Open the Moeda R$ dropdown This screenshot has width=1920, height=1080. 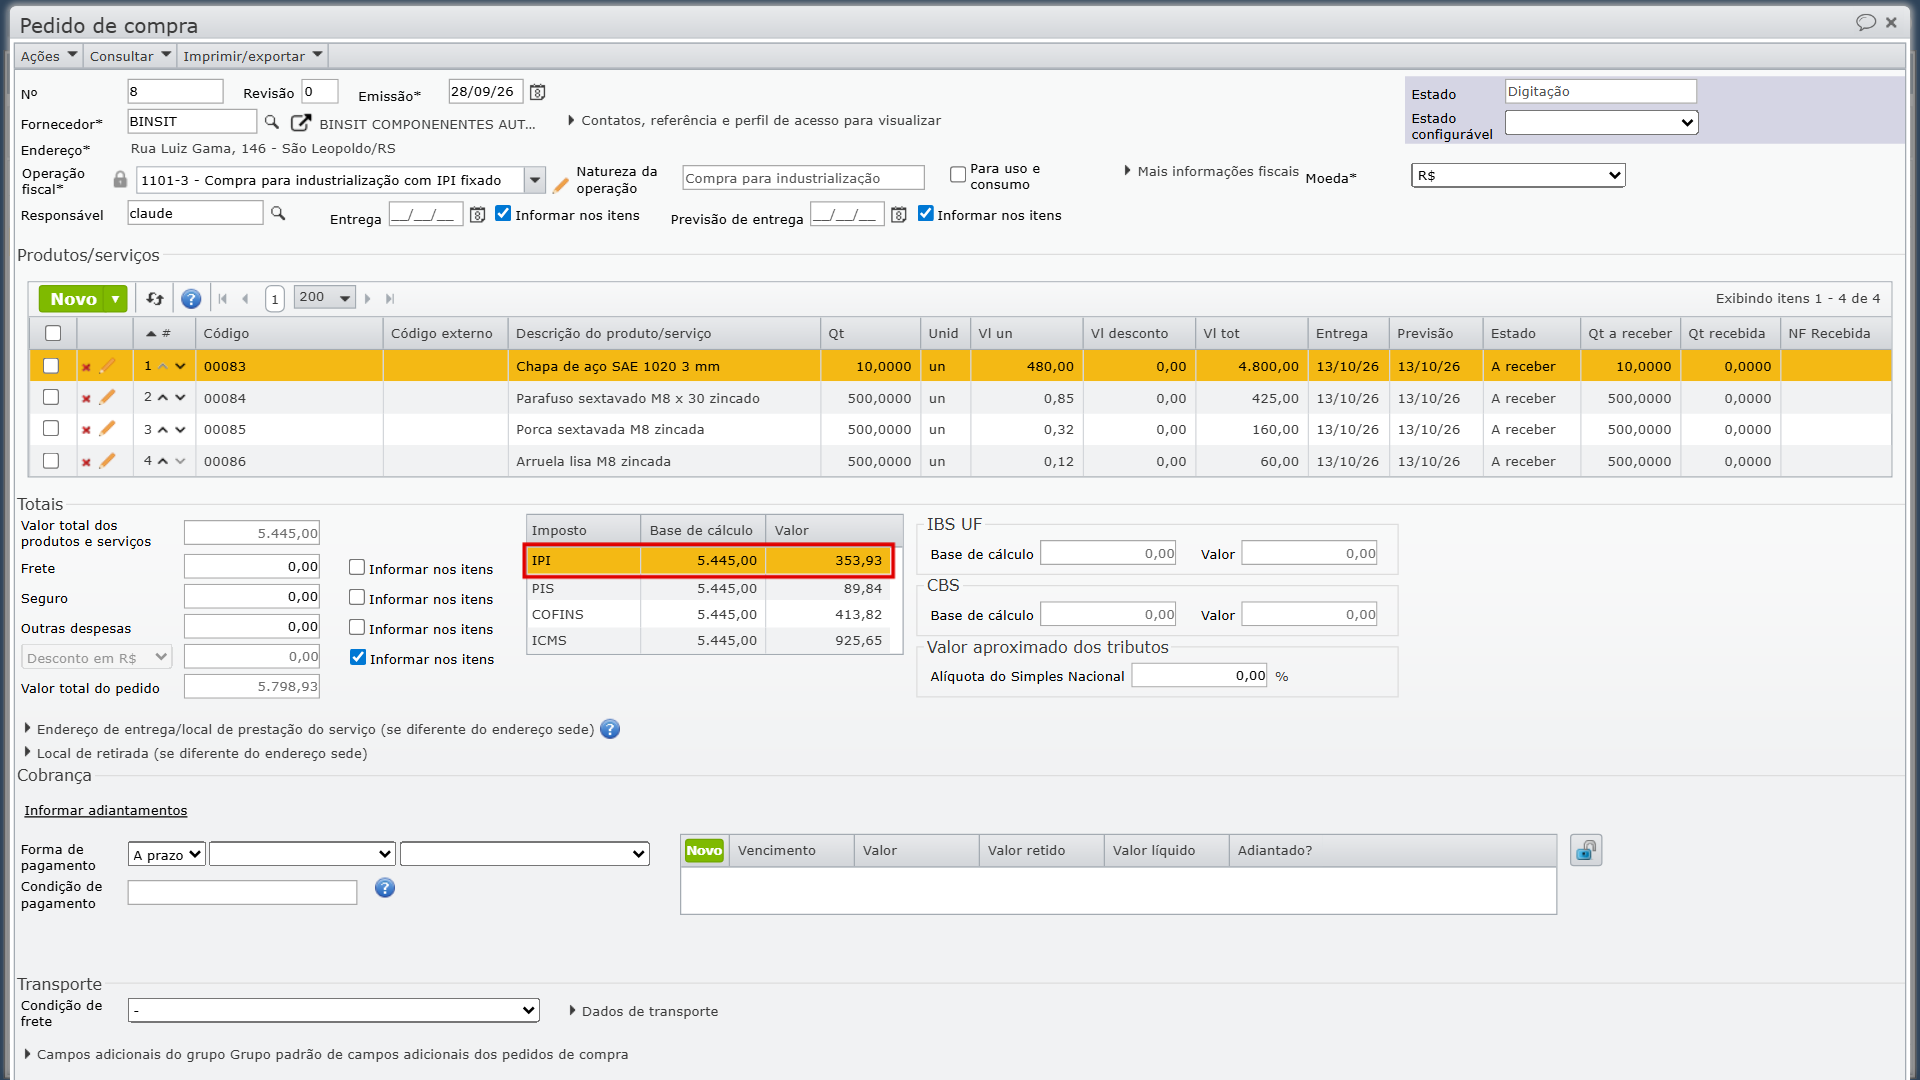[1518, 175]
